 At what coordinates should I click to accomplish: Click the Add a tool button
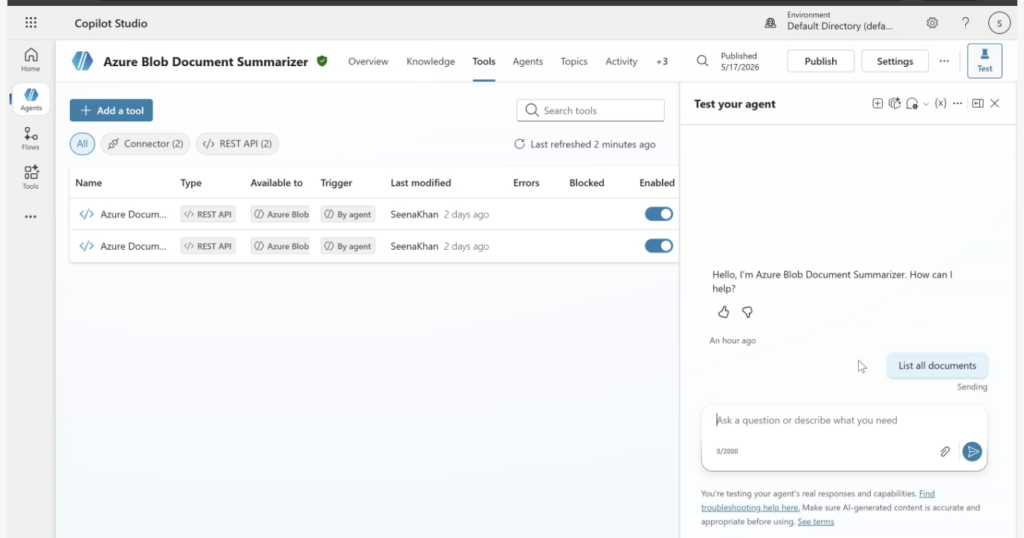tap(111, 110)
